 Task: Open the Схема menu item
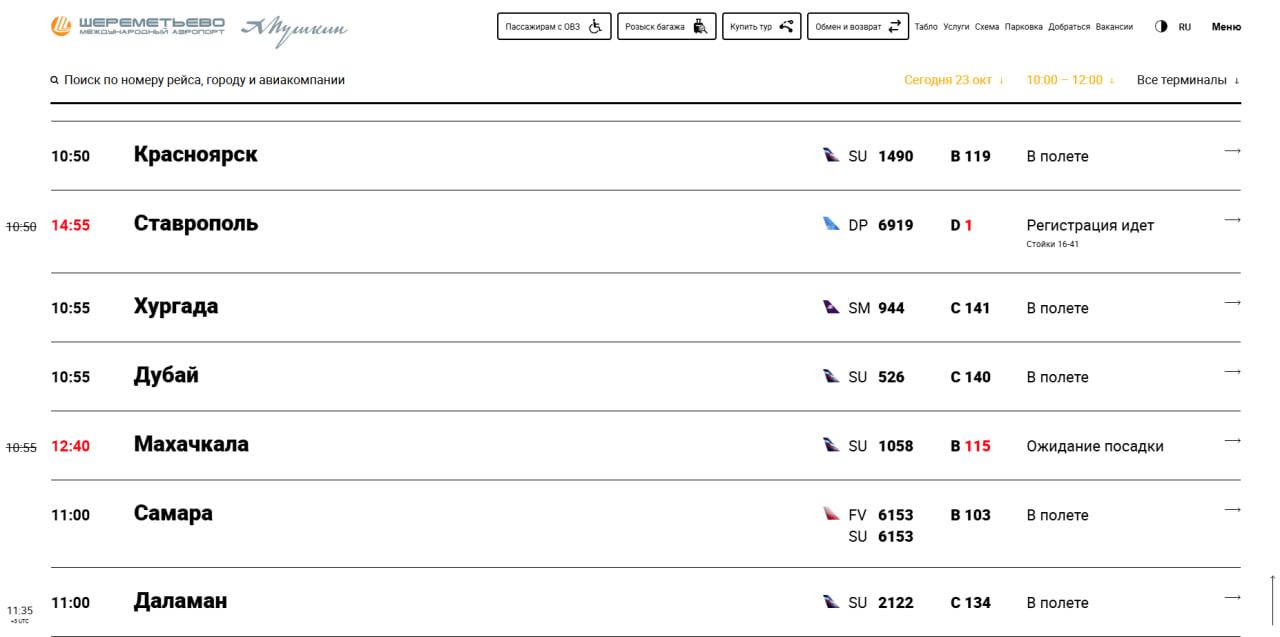987,27
